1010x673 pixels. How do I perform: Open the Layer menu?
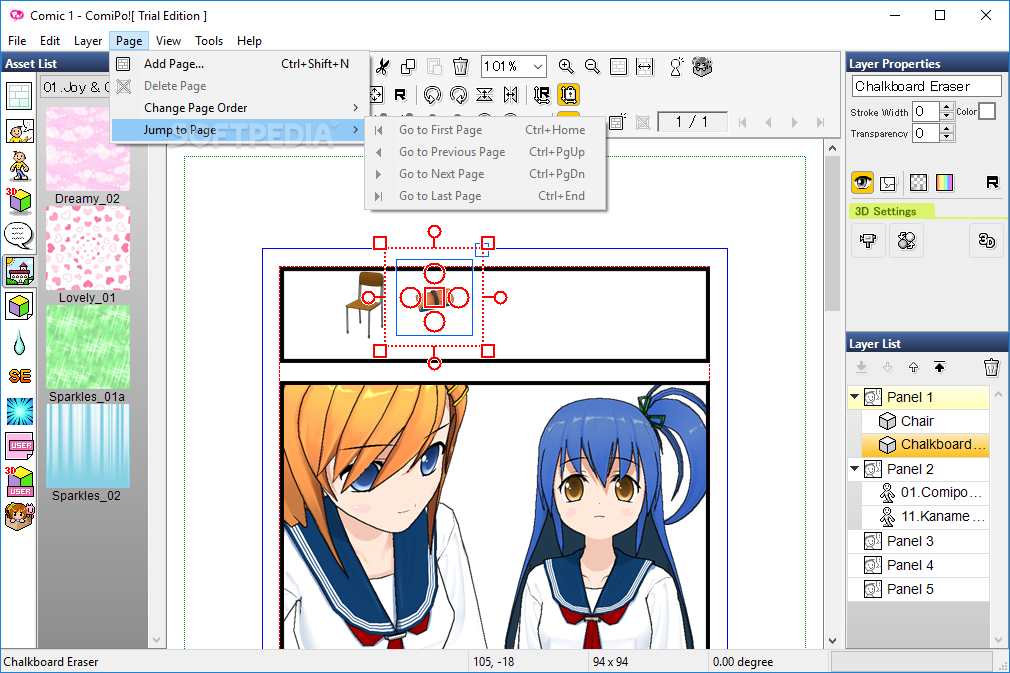point(88,41)
